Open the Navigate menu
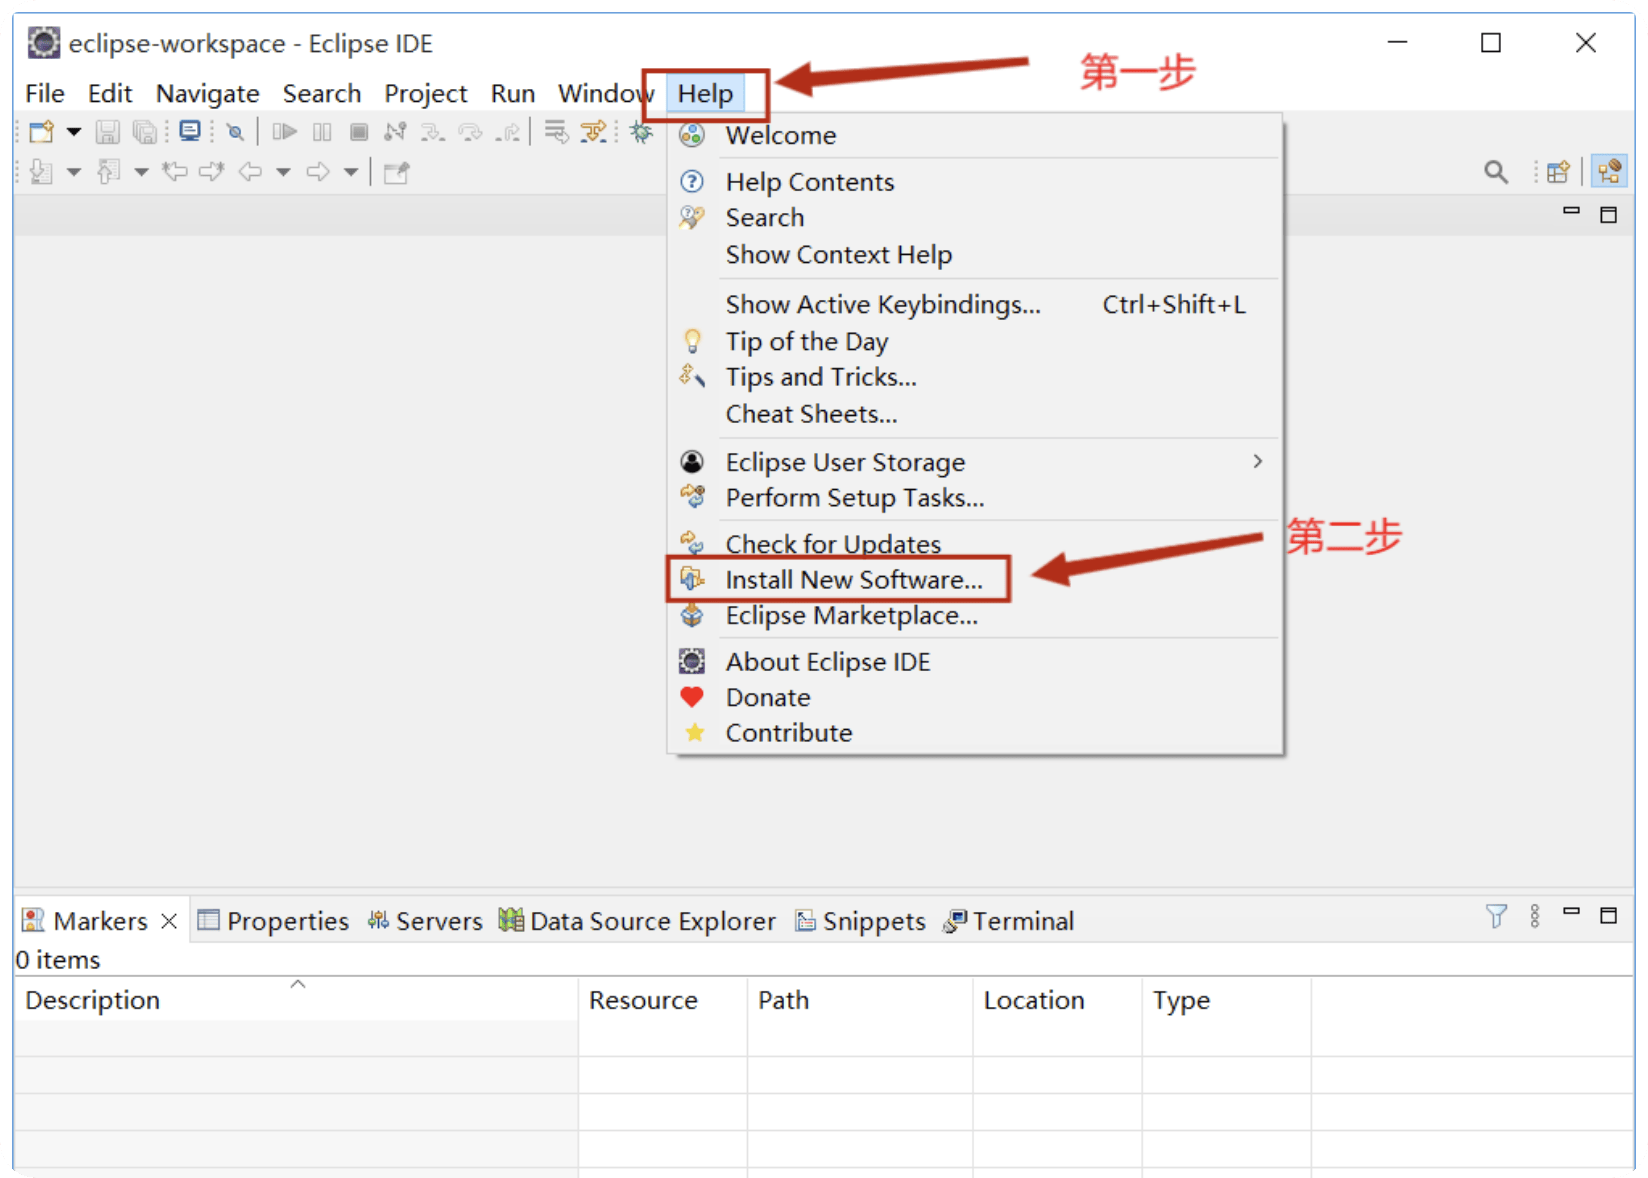This screenshot has width=1648, height=1178. point(208,93)
